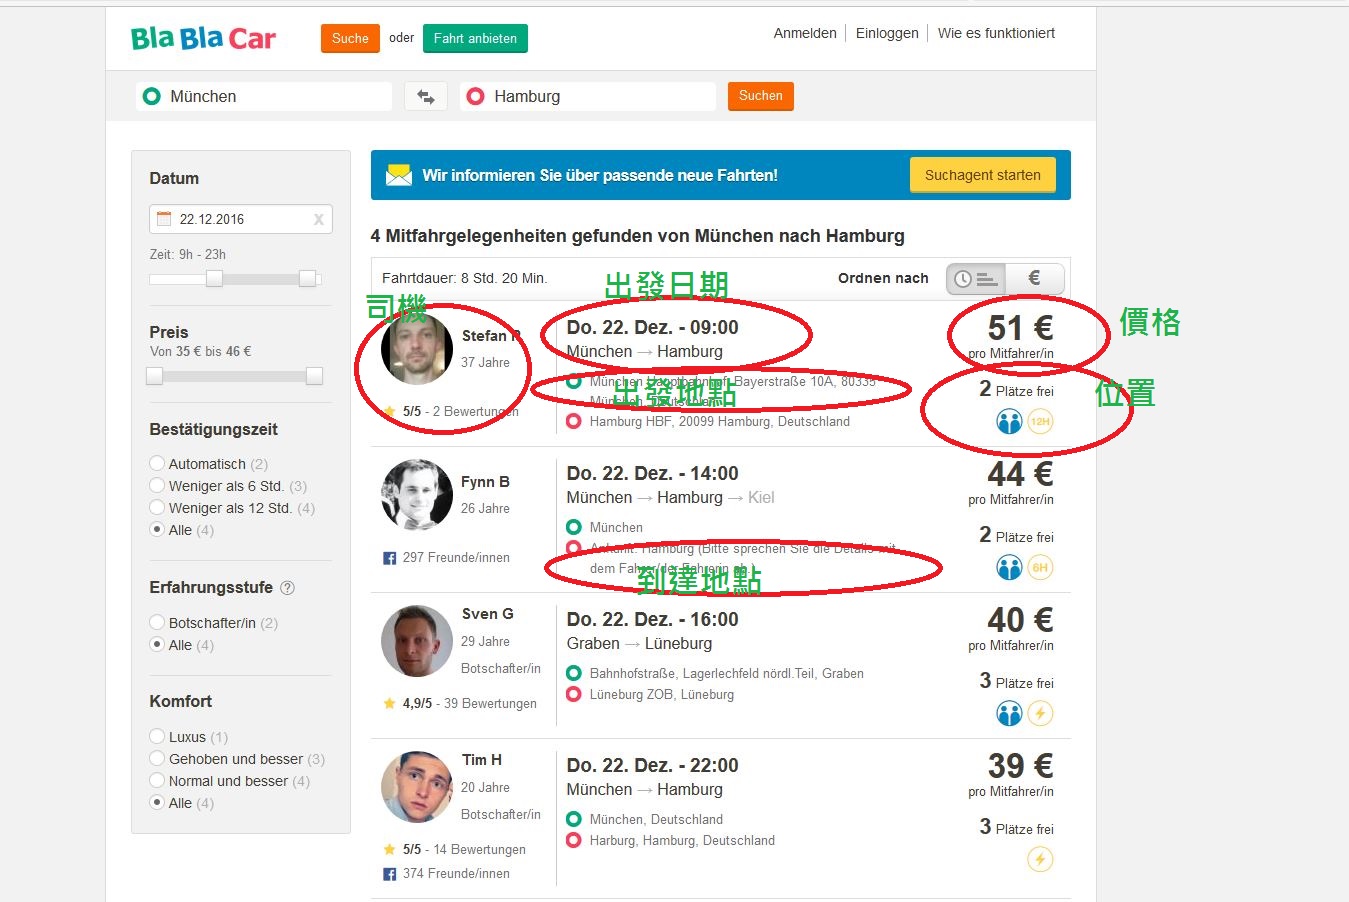Click the 12H response badge on Stefan's ride

1040,421
